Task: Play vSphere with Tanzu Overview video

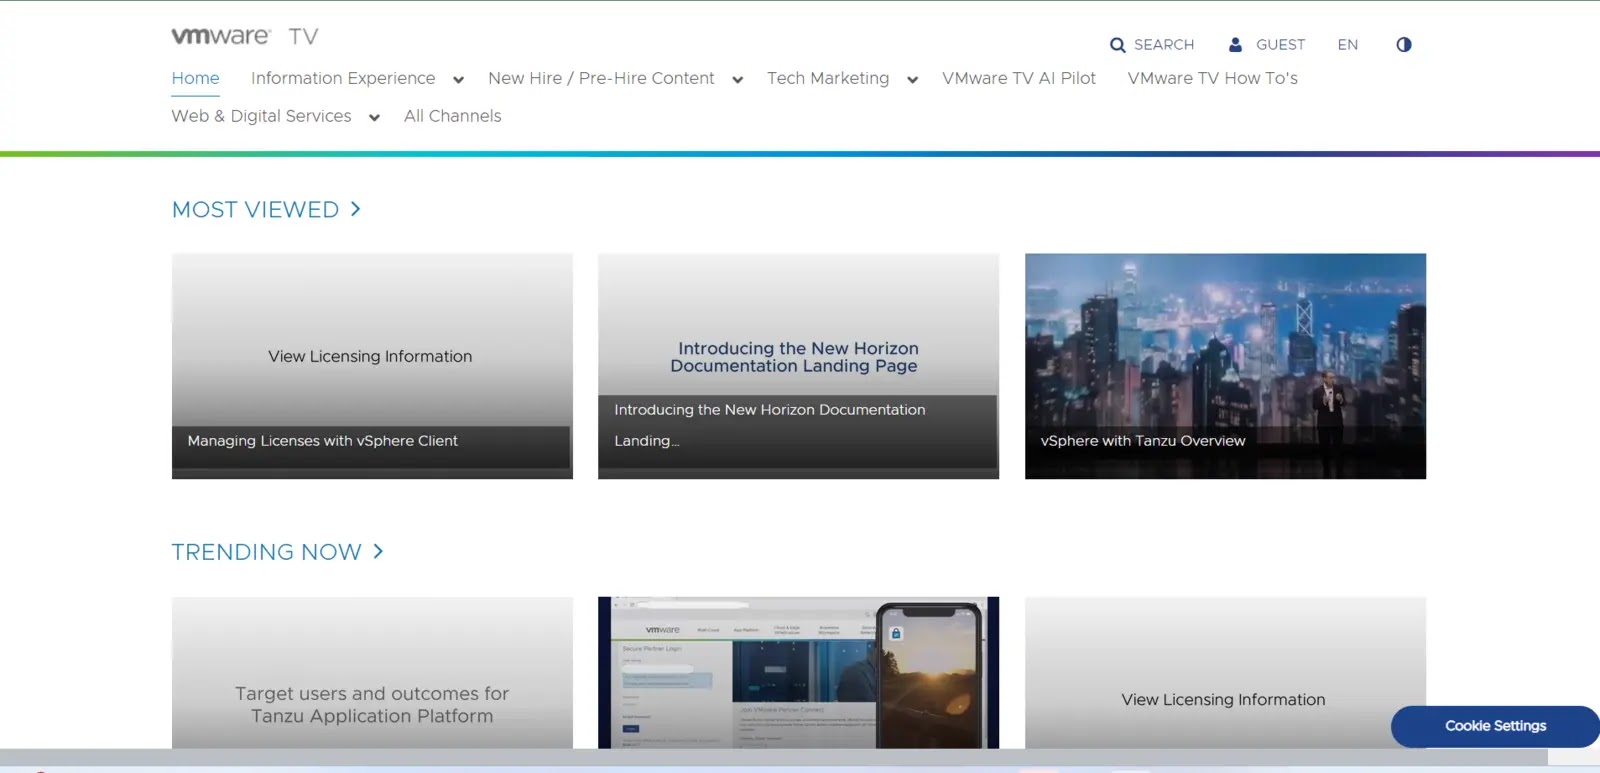Action: point(1225,366)
